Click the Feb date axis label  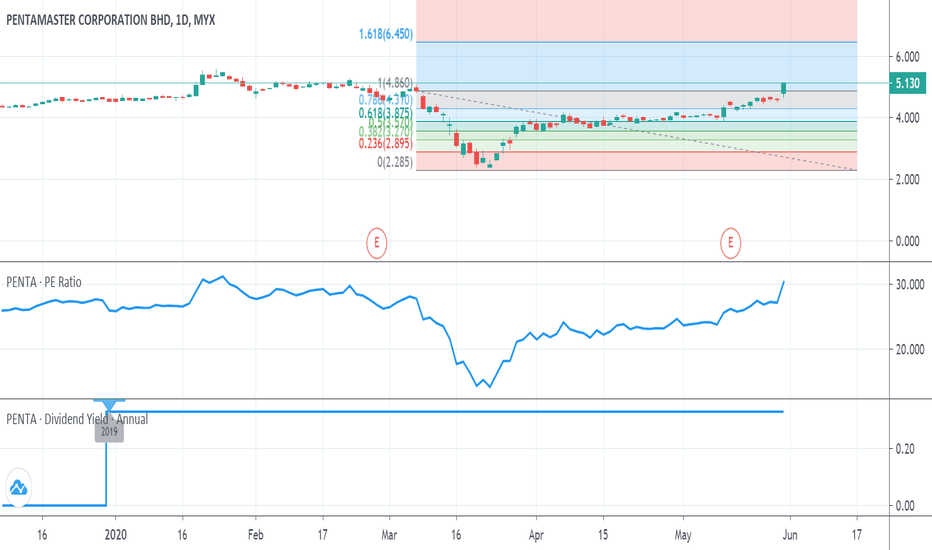[256, 535]
